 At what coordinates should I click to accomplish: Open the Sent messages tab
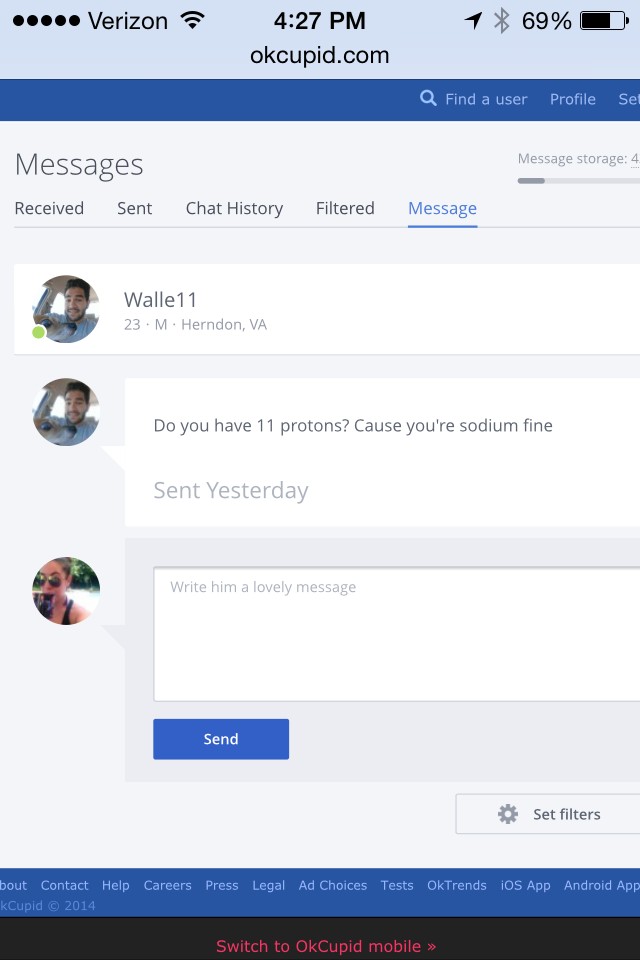point(135,208)
